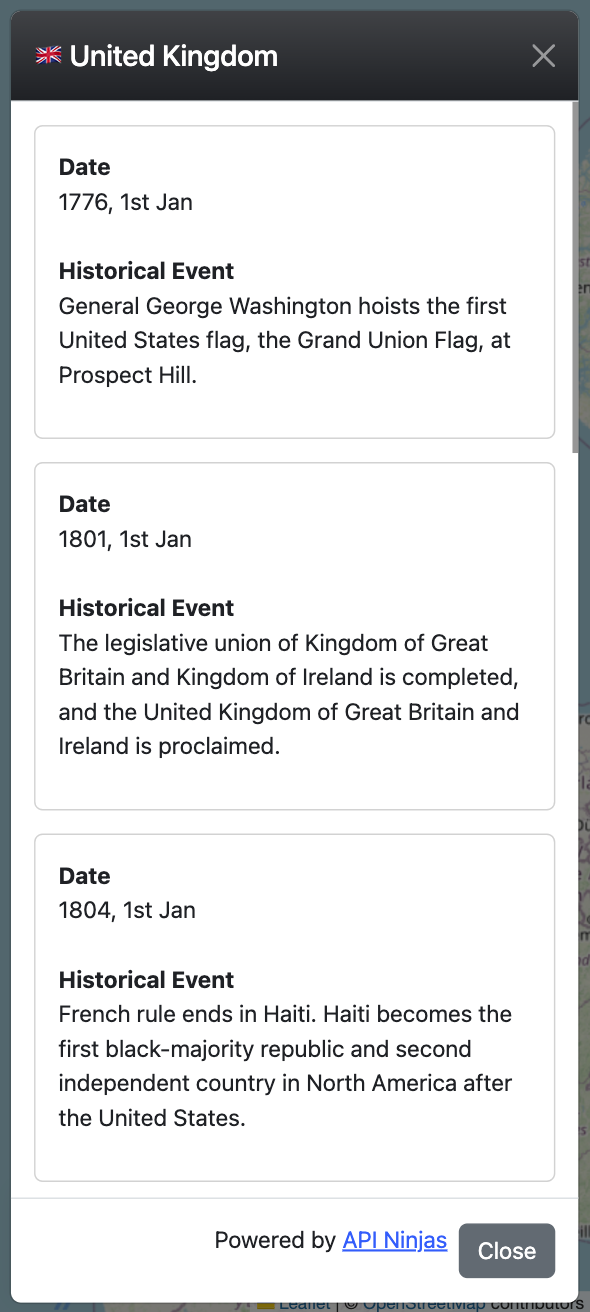Click the United Kingdom modal title
Image resolution: width=590 pixels, height=1312 pixels.
(x=174, y=56)
